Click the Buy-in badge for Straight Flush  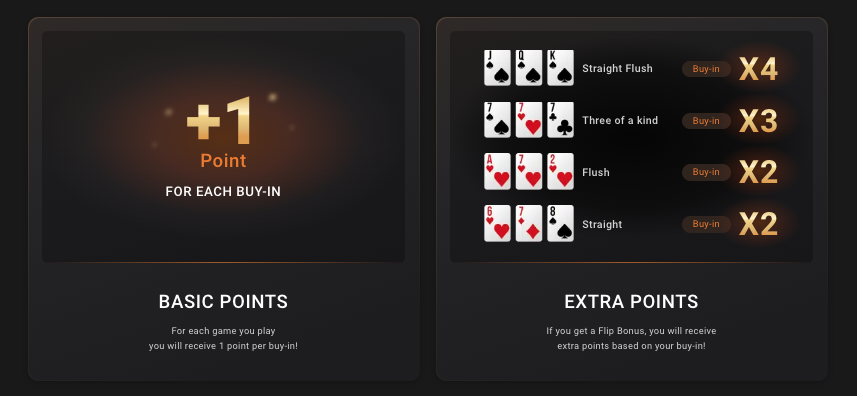tap(706, 69)
